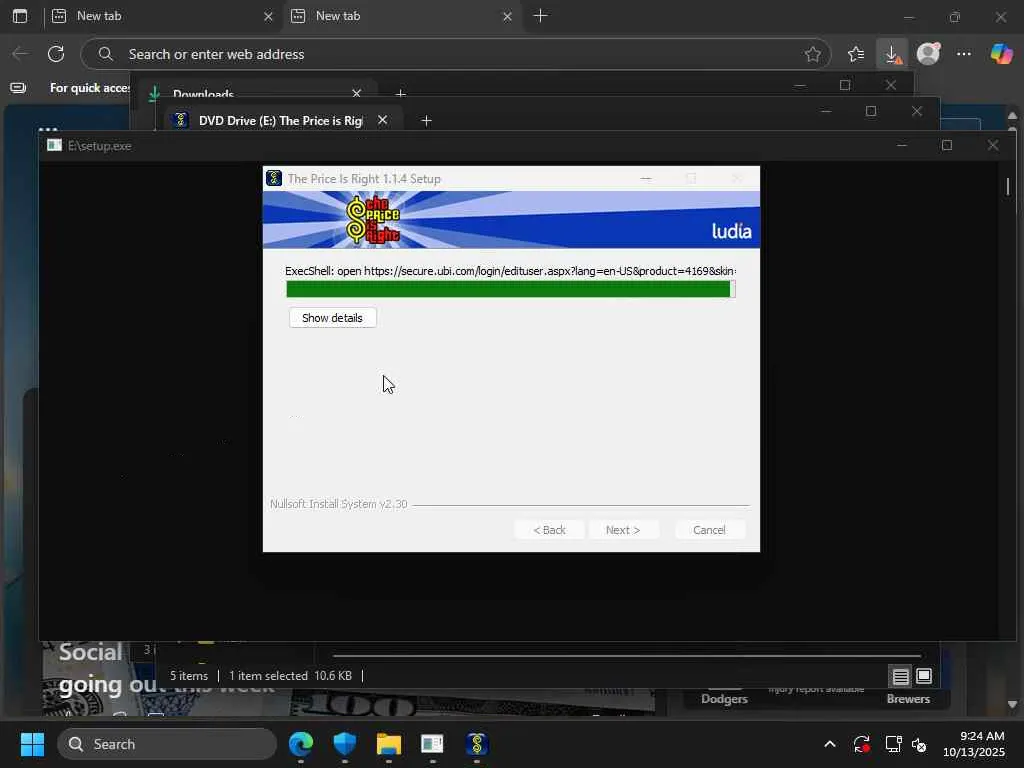Viewport: 1024px width, 768px height.
Task: Refresh the Edge browser page
Action: point(56,54)
